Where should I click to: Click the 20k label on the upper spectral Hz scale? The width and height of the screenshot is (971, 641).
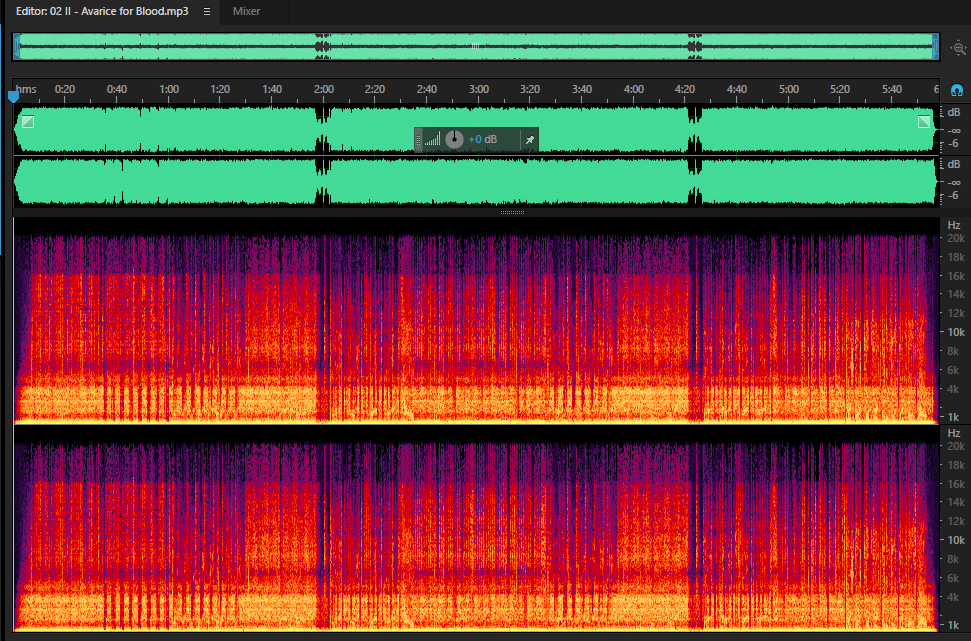(956, 238)
